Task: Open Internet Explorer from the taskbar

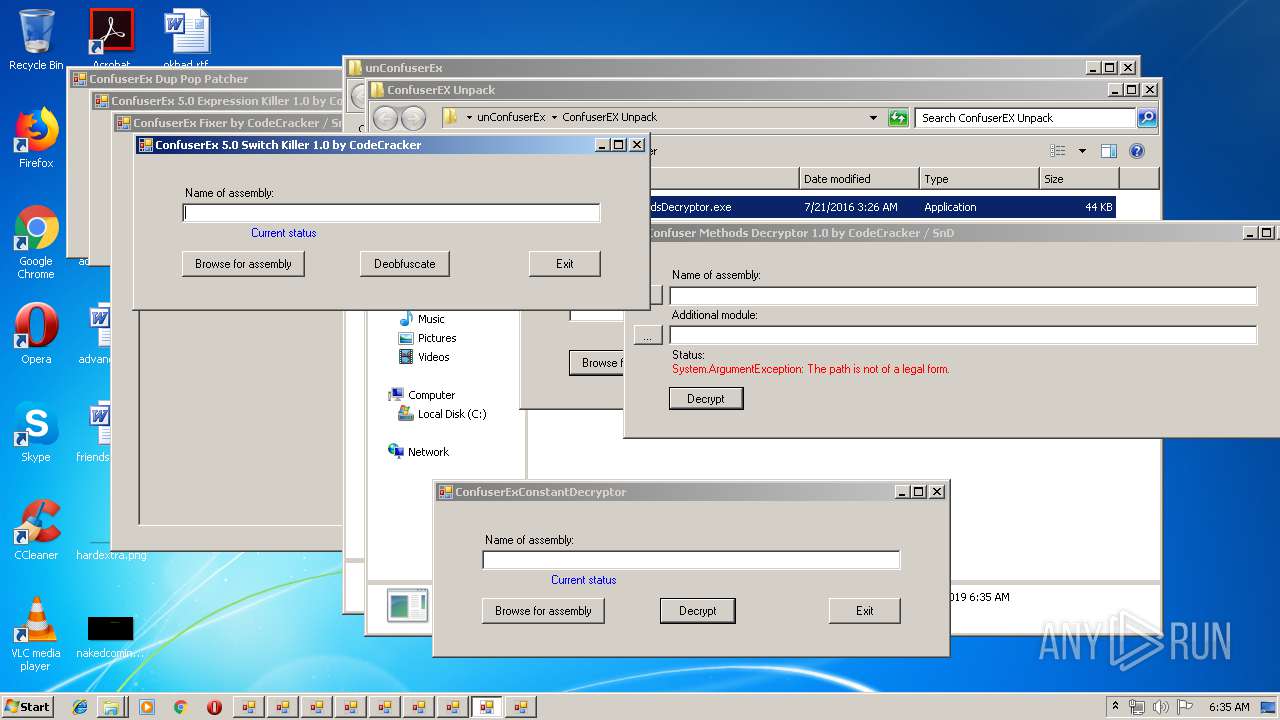Action: click(x=80, y=707)
